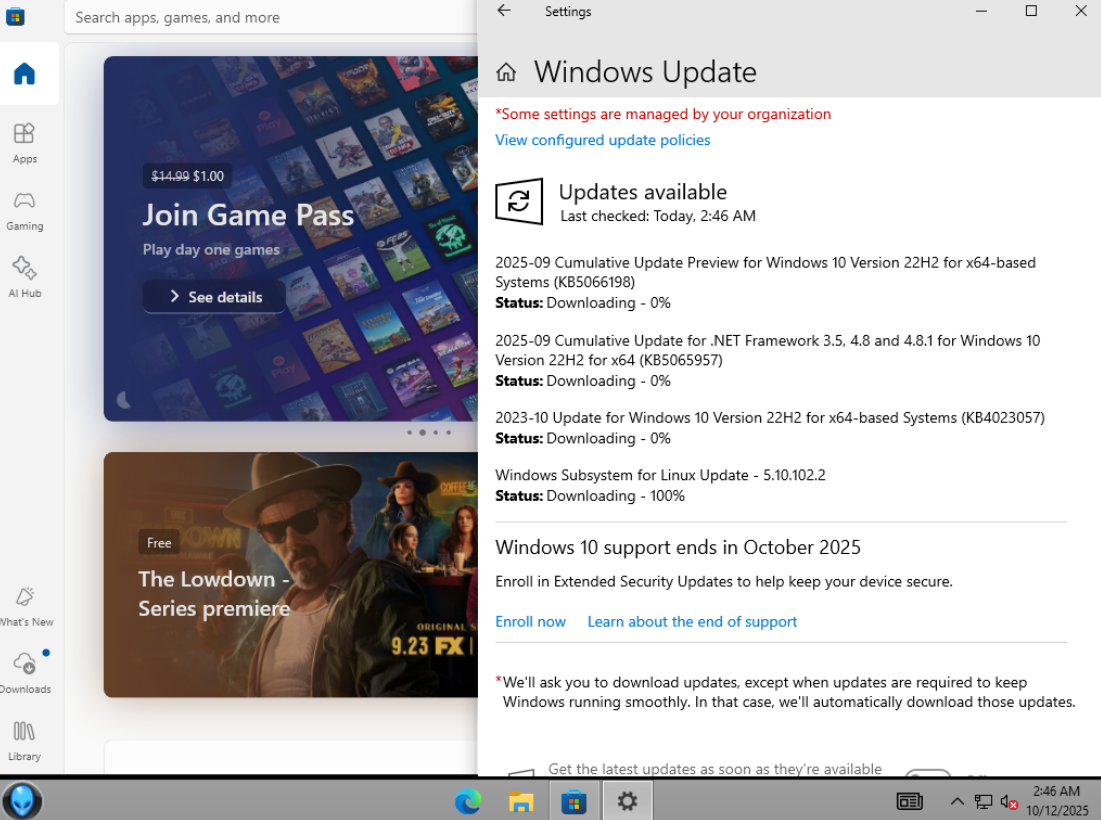
Task: Switch to Settings gear taskbar icon
Action: point(627,801)
